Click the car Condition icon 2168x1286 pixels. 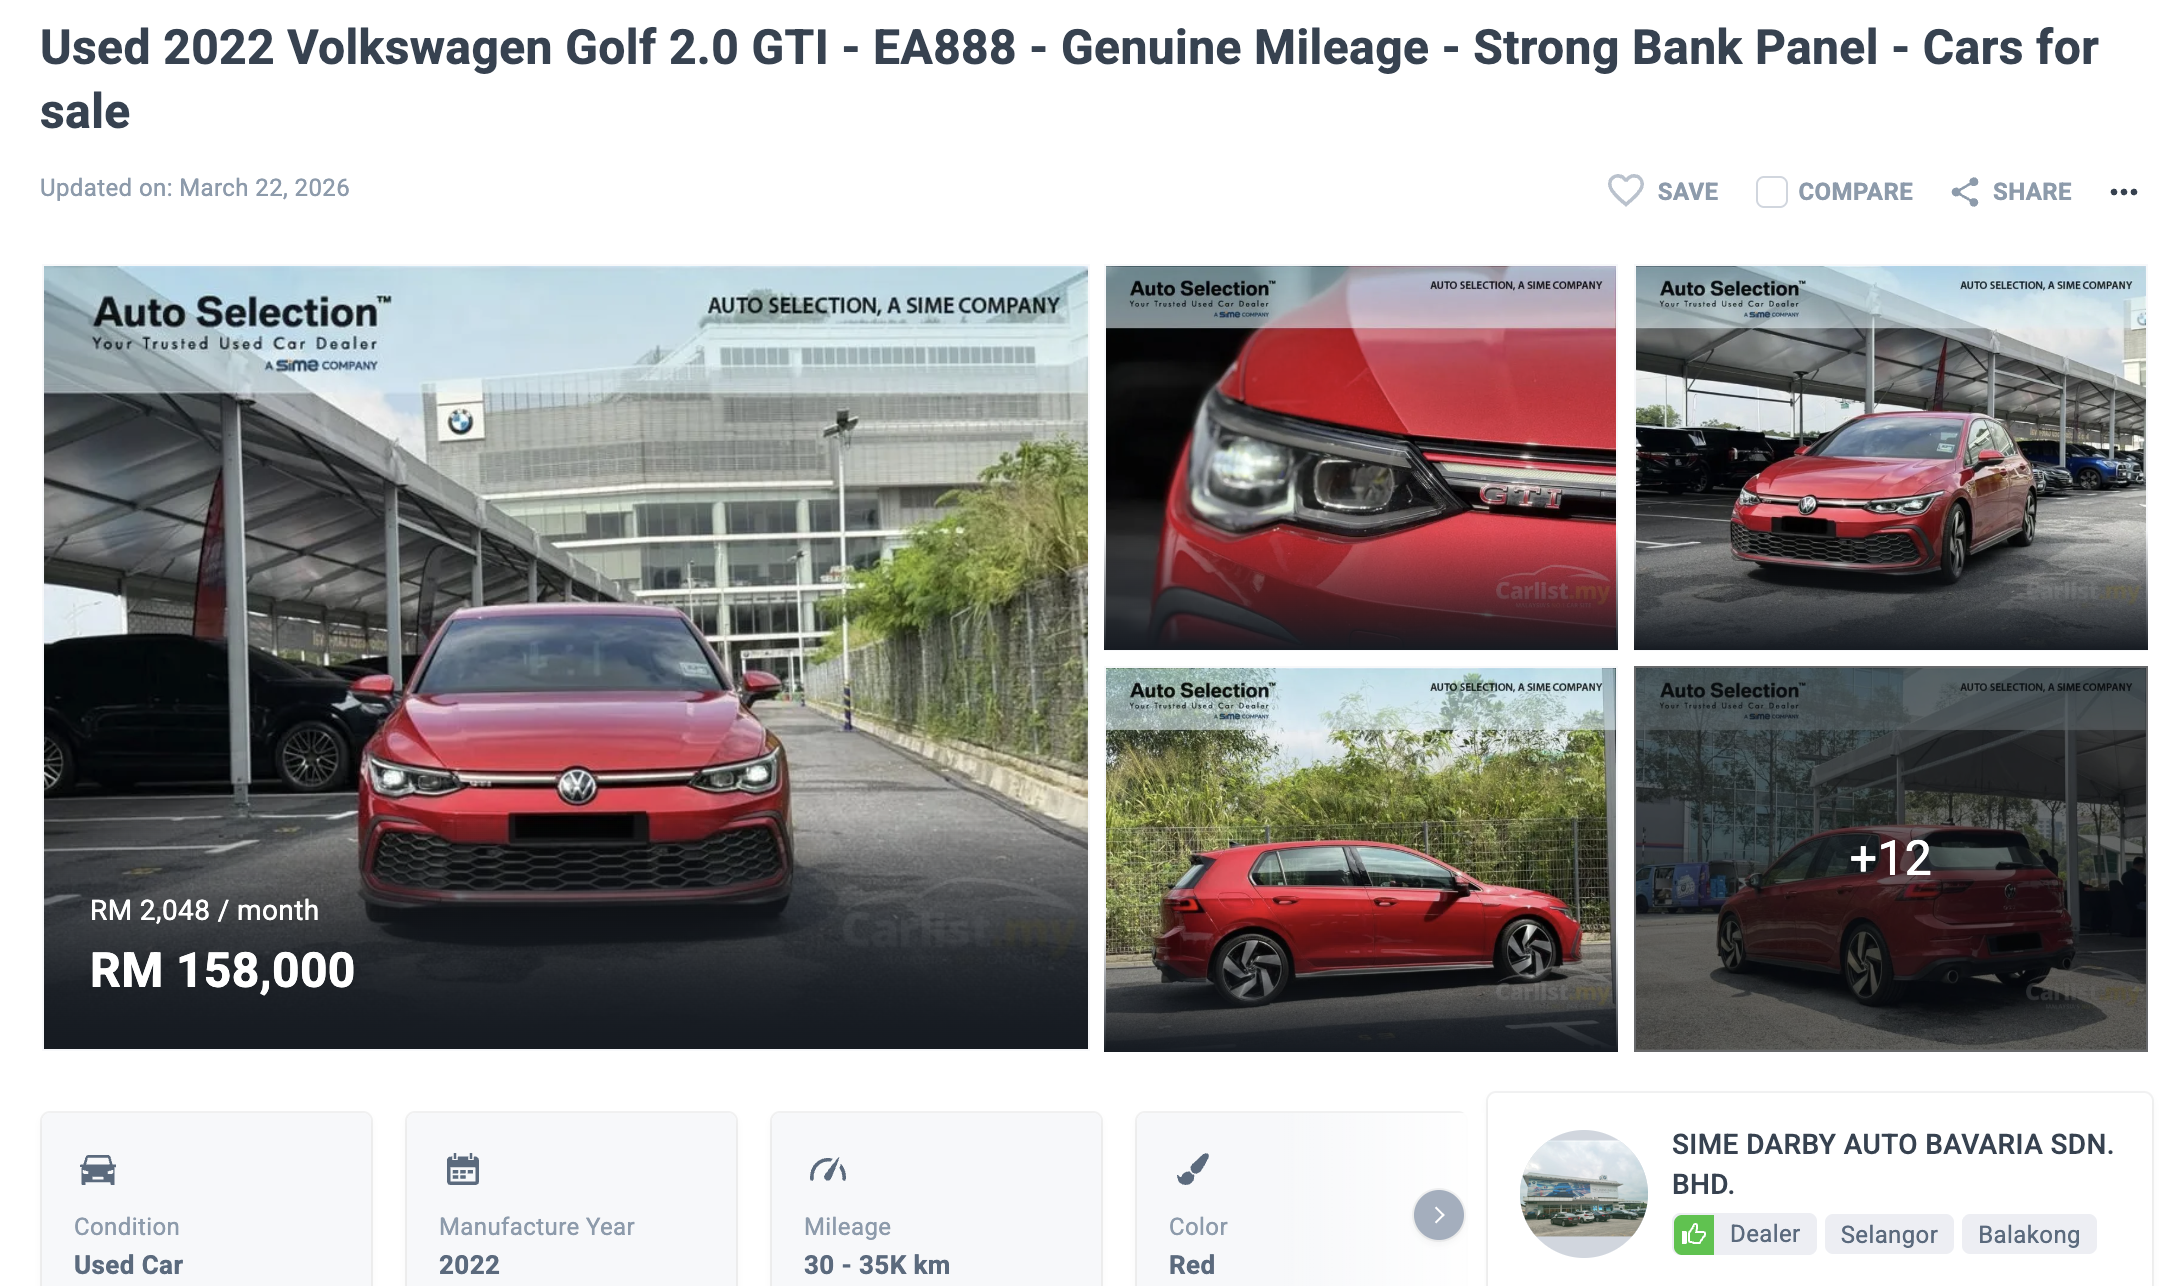(98, 1169)
